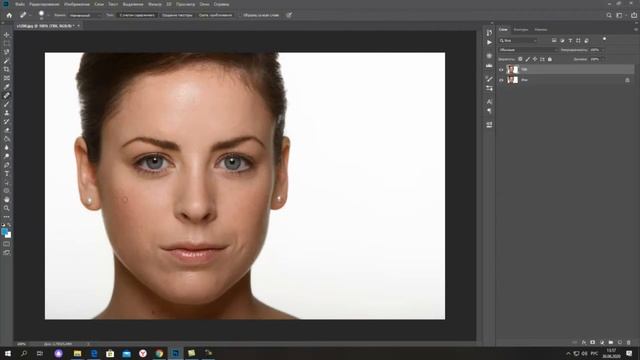640x360 pixels.
Task: Toggle the text layer filter icon
Action: pos(570,40)
